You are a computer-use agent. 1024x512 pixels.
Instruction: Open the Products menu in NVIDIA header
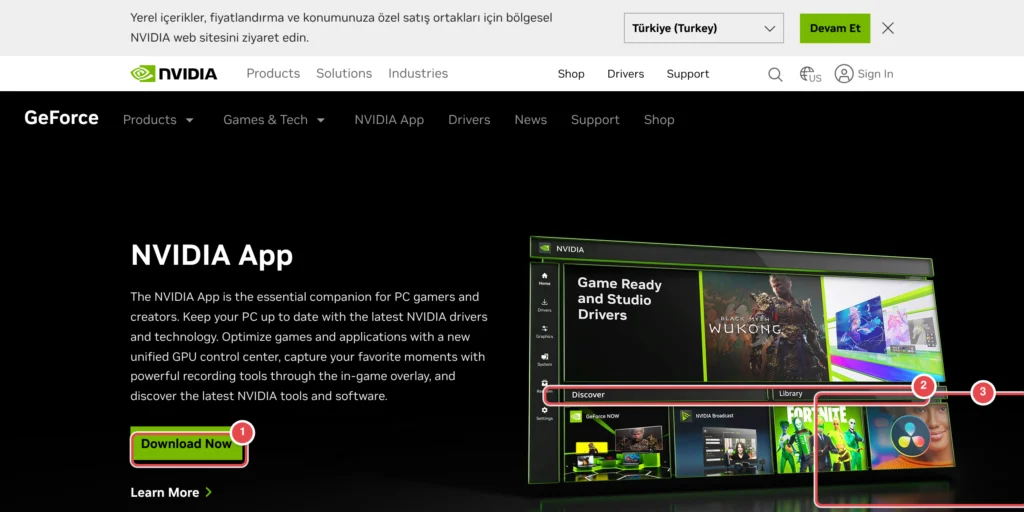tap(273, 74)
